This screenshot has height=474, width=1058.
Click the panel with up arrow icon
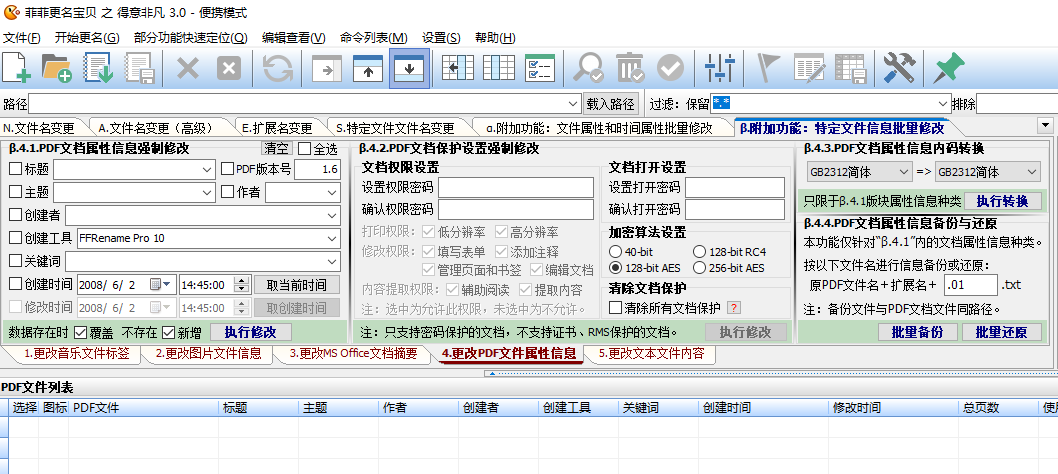point(368,68)
